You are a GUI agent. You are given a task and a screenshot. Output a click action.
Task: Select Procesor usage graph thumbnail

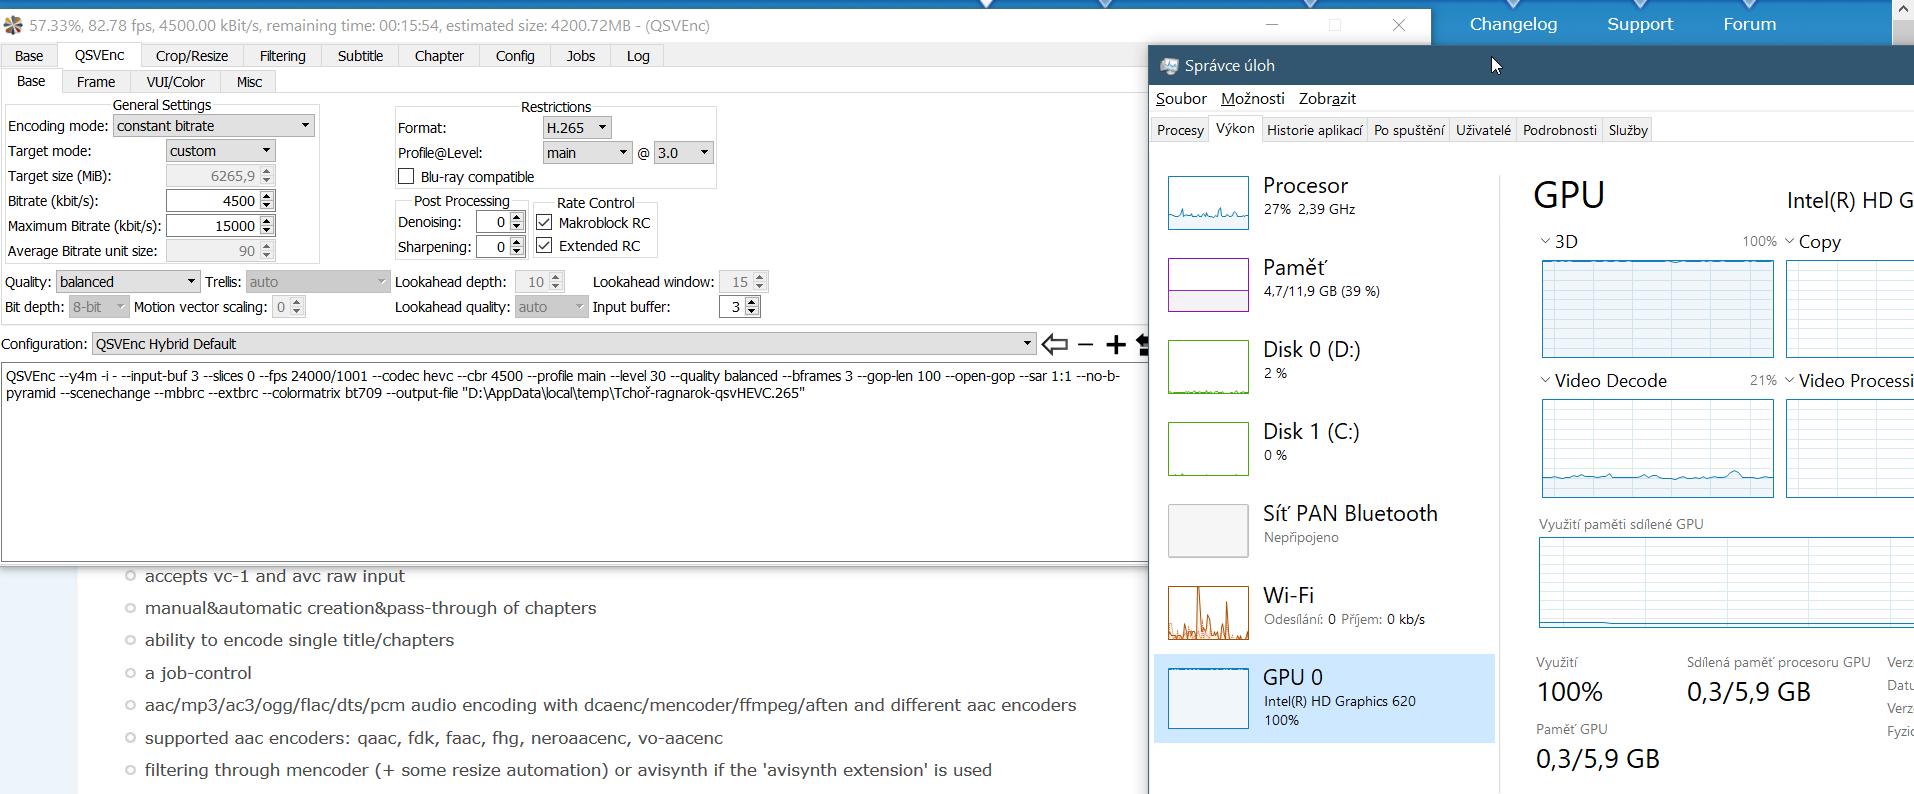[x=1208, y=203]
